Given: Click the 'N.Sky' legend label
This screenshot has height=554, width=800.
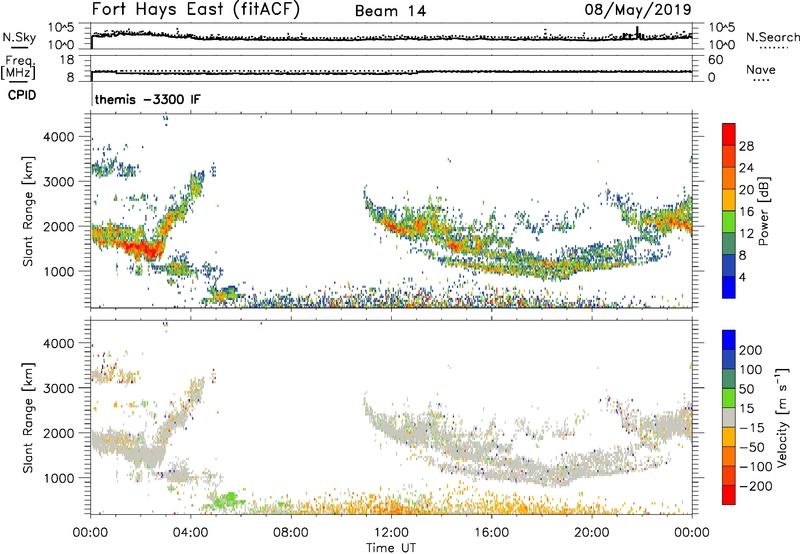Looking at the screenshot, I should pyautogui.click(x=19, y=37).
